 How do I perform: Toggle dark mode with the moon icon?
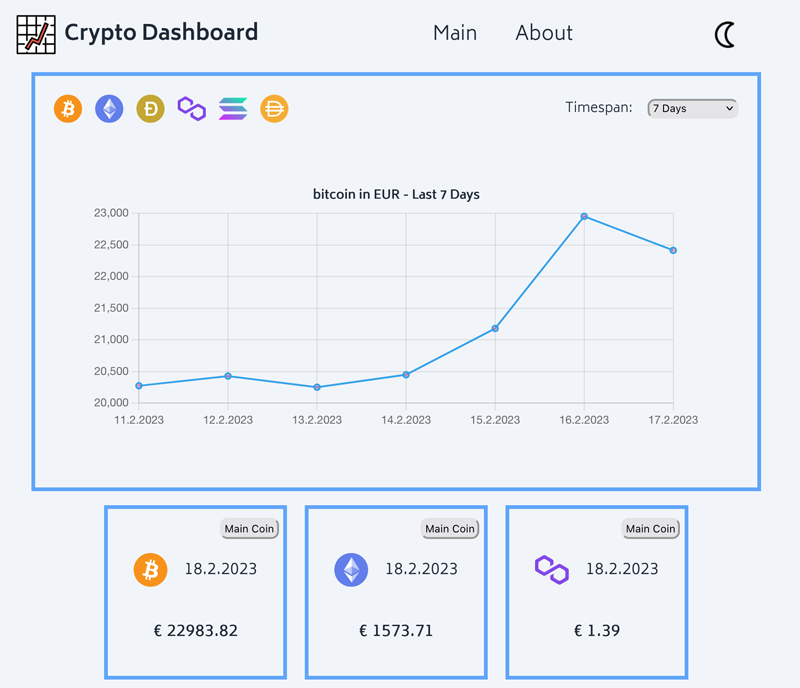tap(724, 33)
